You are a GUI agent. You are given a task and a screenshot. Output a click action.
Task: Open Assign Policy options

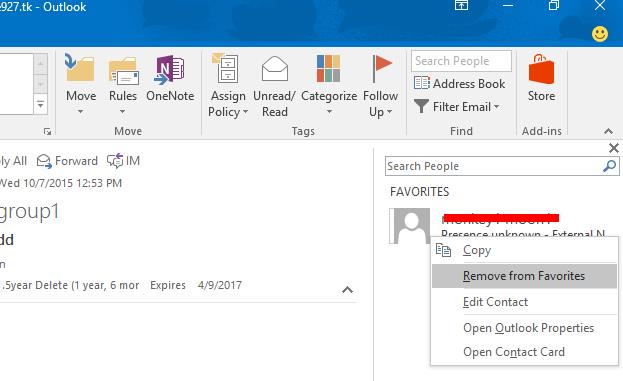tap(228, 86)
